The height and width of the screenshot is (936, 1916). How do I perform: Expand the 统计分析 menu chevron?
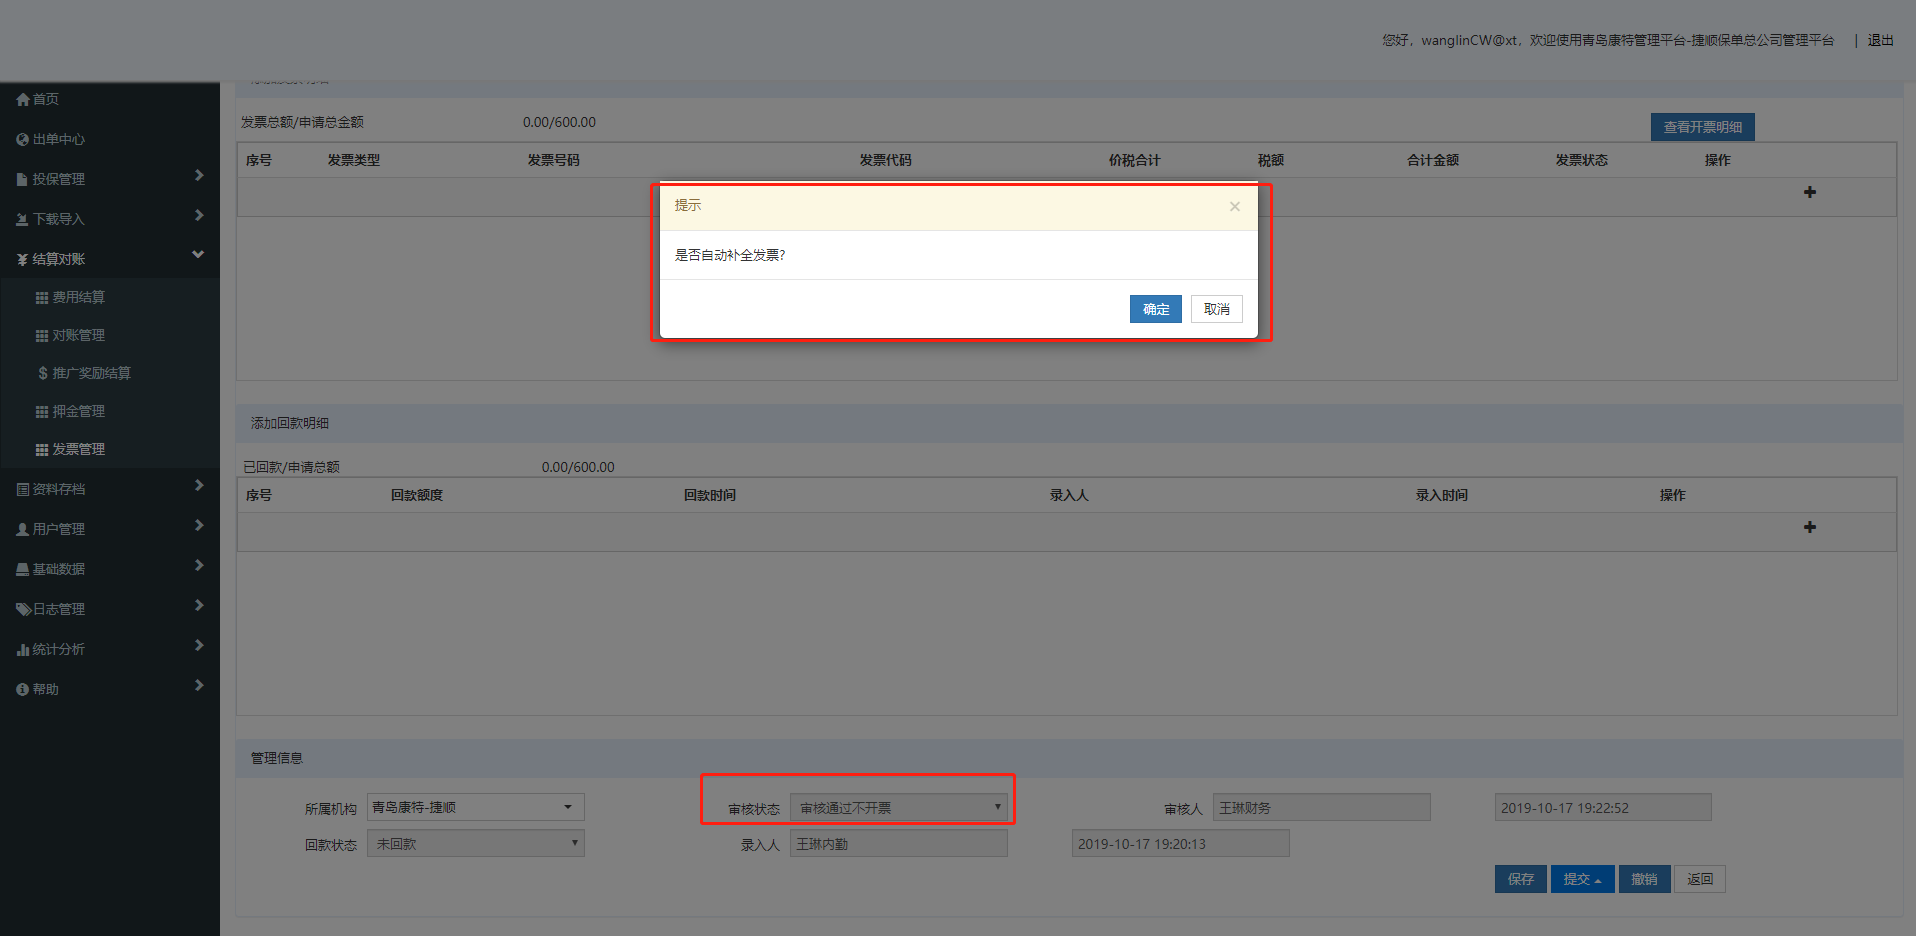199,645
